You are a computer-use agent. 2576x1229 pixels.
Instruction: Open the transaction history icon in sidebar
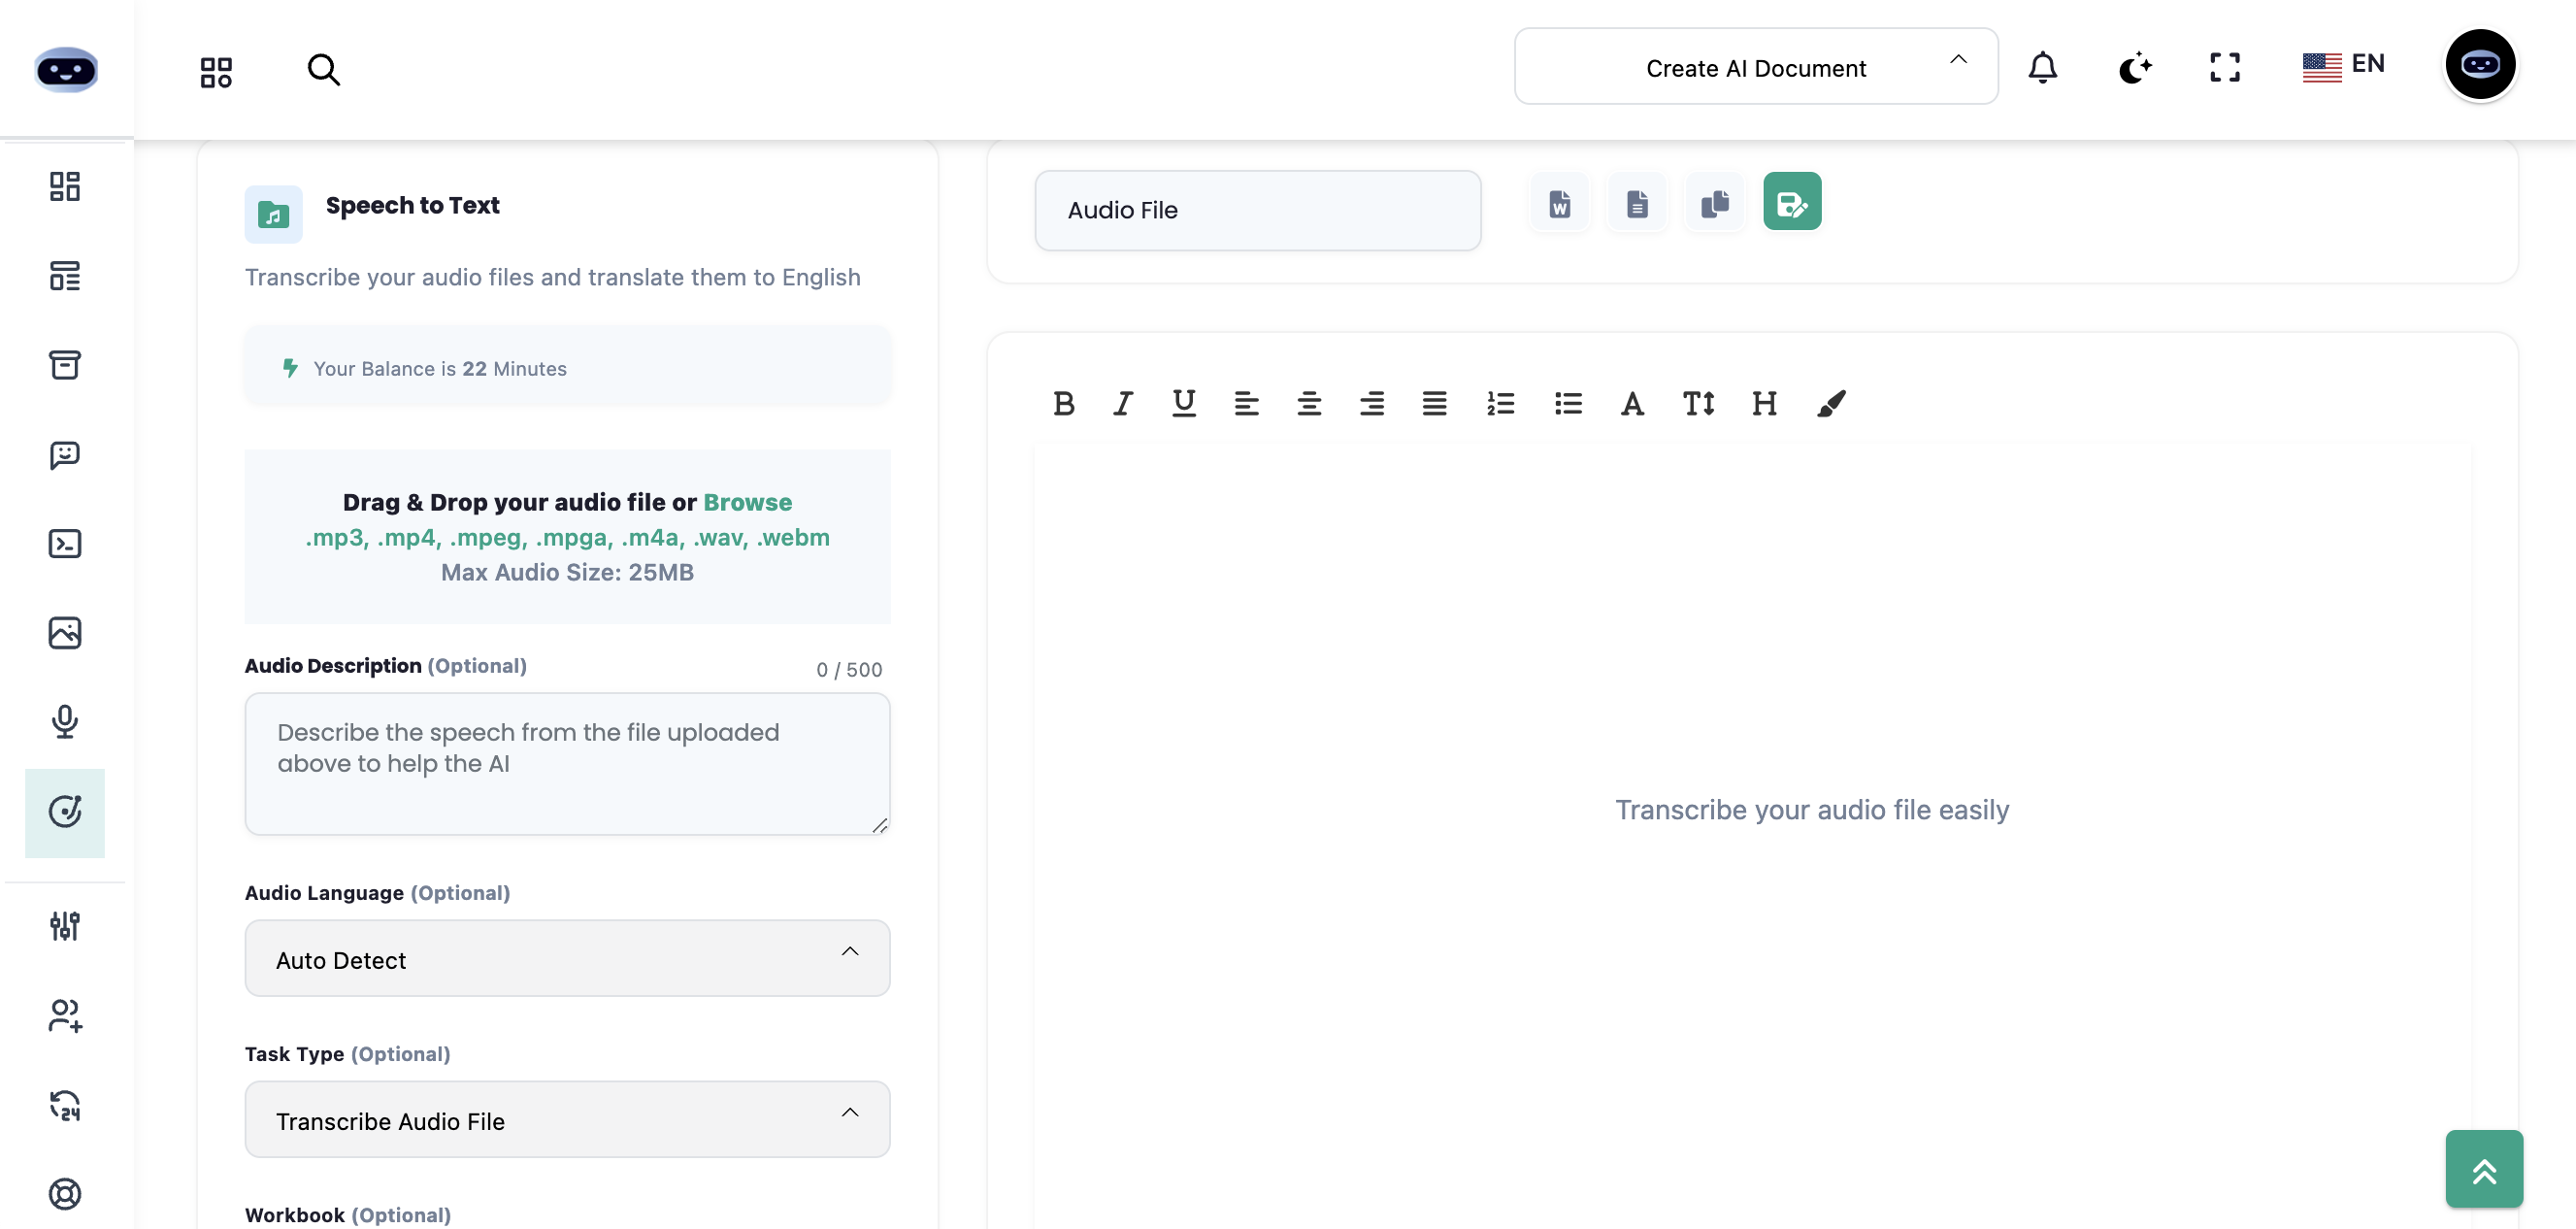(x=64, y=1105)
